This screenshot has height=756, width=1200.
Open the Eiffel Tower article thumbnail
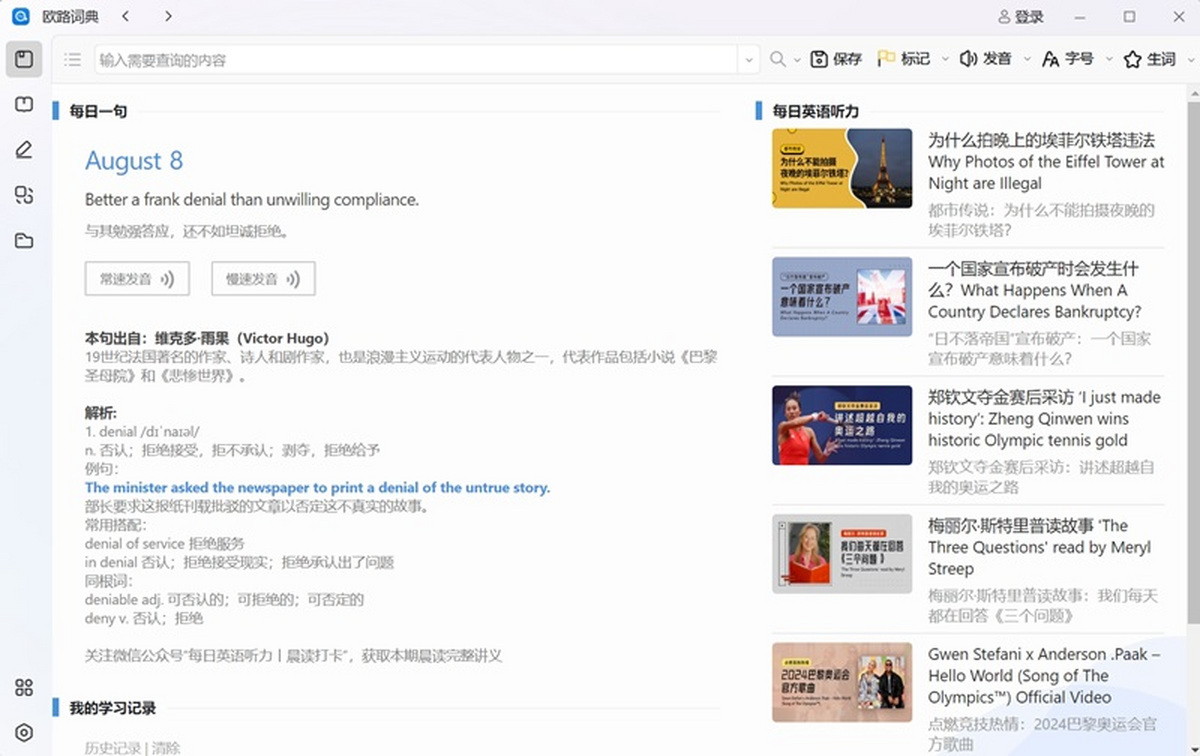coord(841,168)
